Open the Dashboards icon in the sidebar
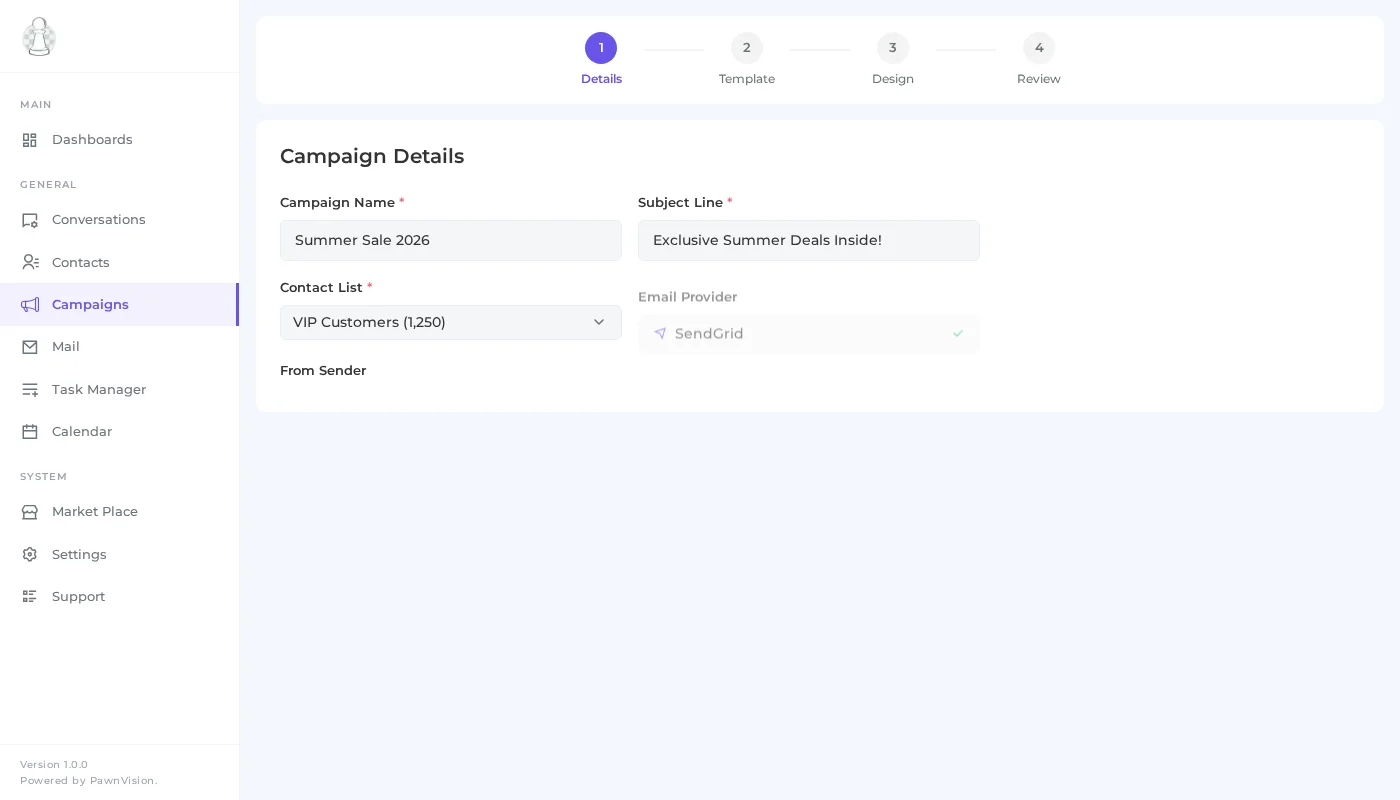The height and width of the screenshot is (800, 1400). tap(30, 140)
